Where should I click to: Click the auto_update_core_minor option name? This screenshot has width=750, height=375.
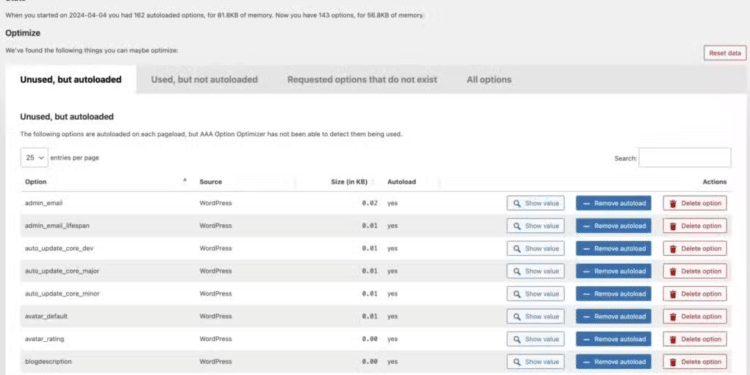62,294
